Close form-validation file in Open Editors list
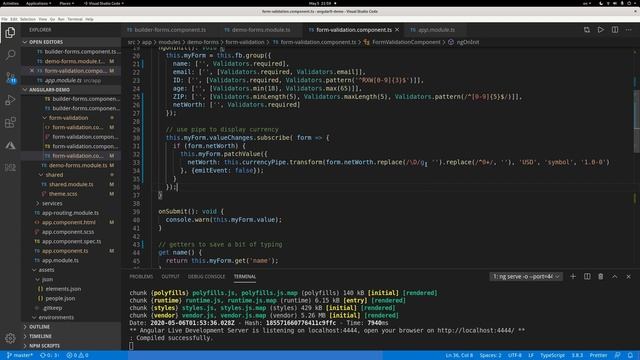Image resolution: width=640 pixels, height=360 pixels. tap(32, 71)
